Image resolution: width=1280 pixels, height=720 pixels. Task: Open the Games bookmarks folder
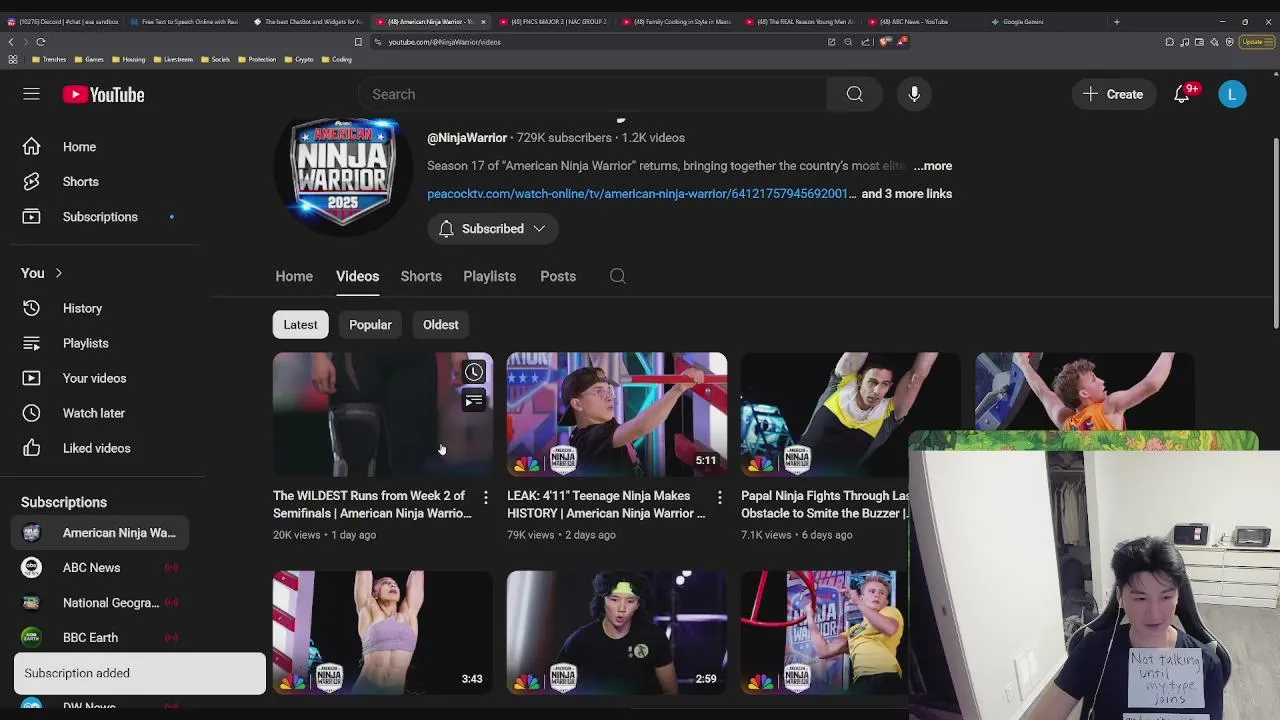[x=89, y=59]
